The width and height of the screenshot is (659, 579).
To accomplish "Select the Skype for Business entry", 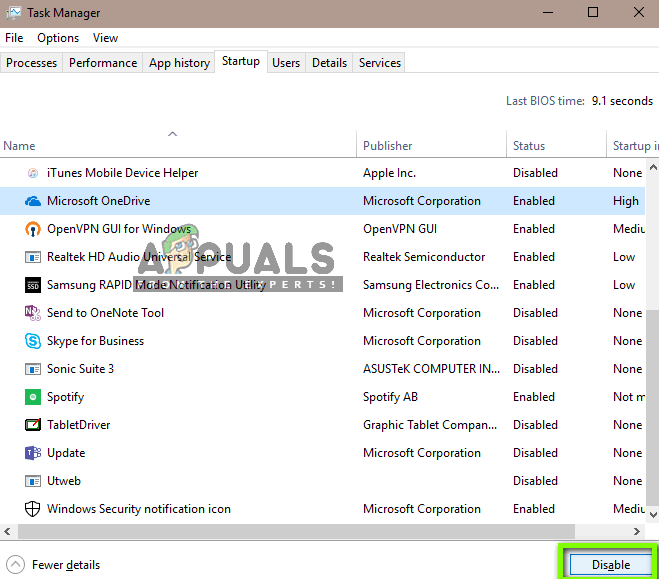I will [95, 341].
